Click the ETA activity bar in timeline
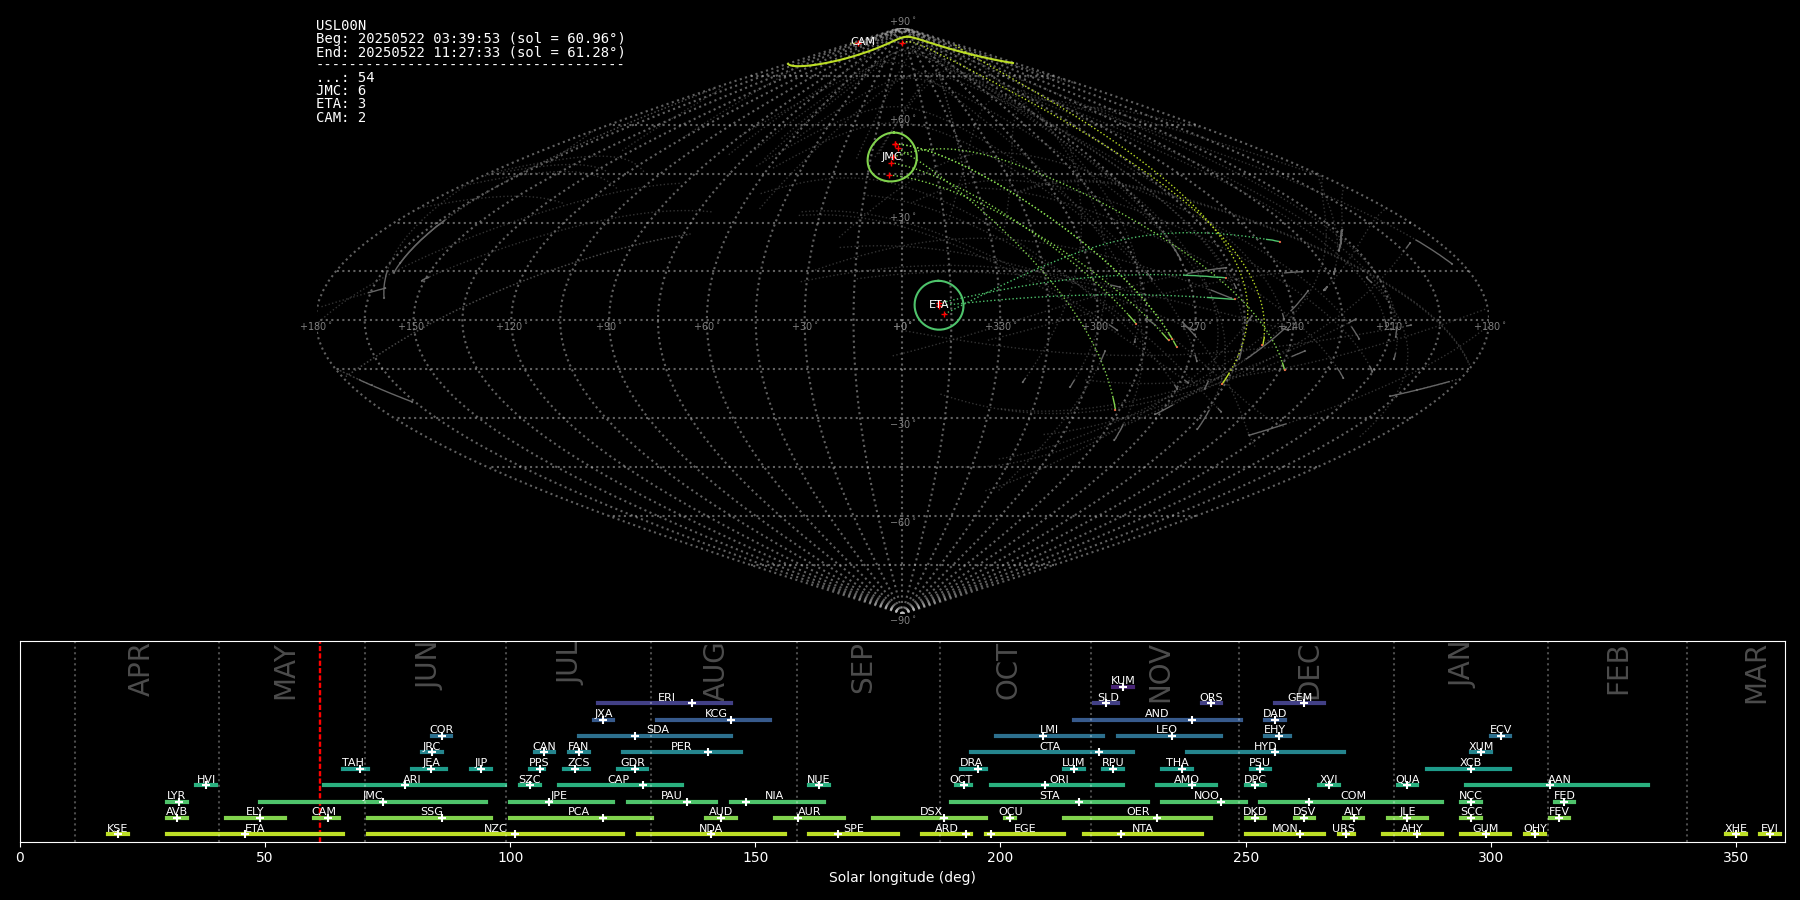Viewport: 1800px width, 900px height. click(x=255, y=834)
